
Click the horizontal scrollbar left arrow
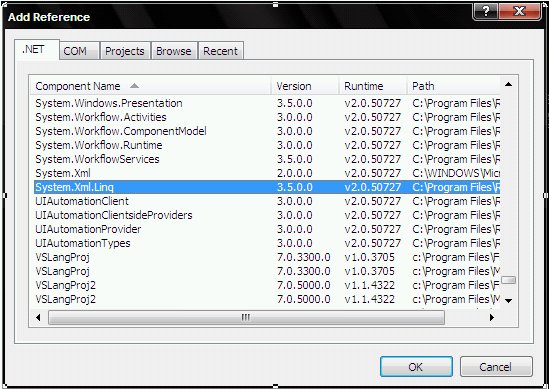click(38, 318)
